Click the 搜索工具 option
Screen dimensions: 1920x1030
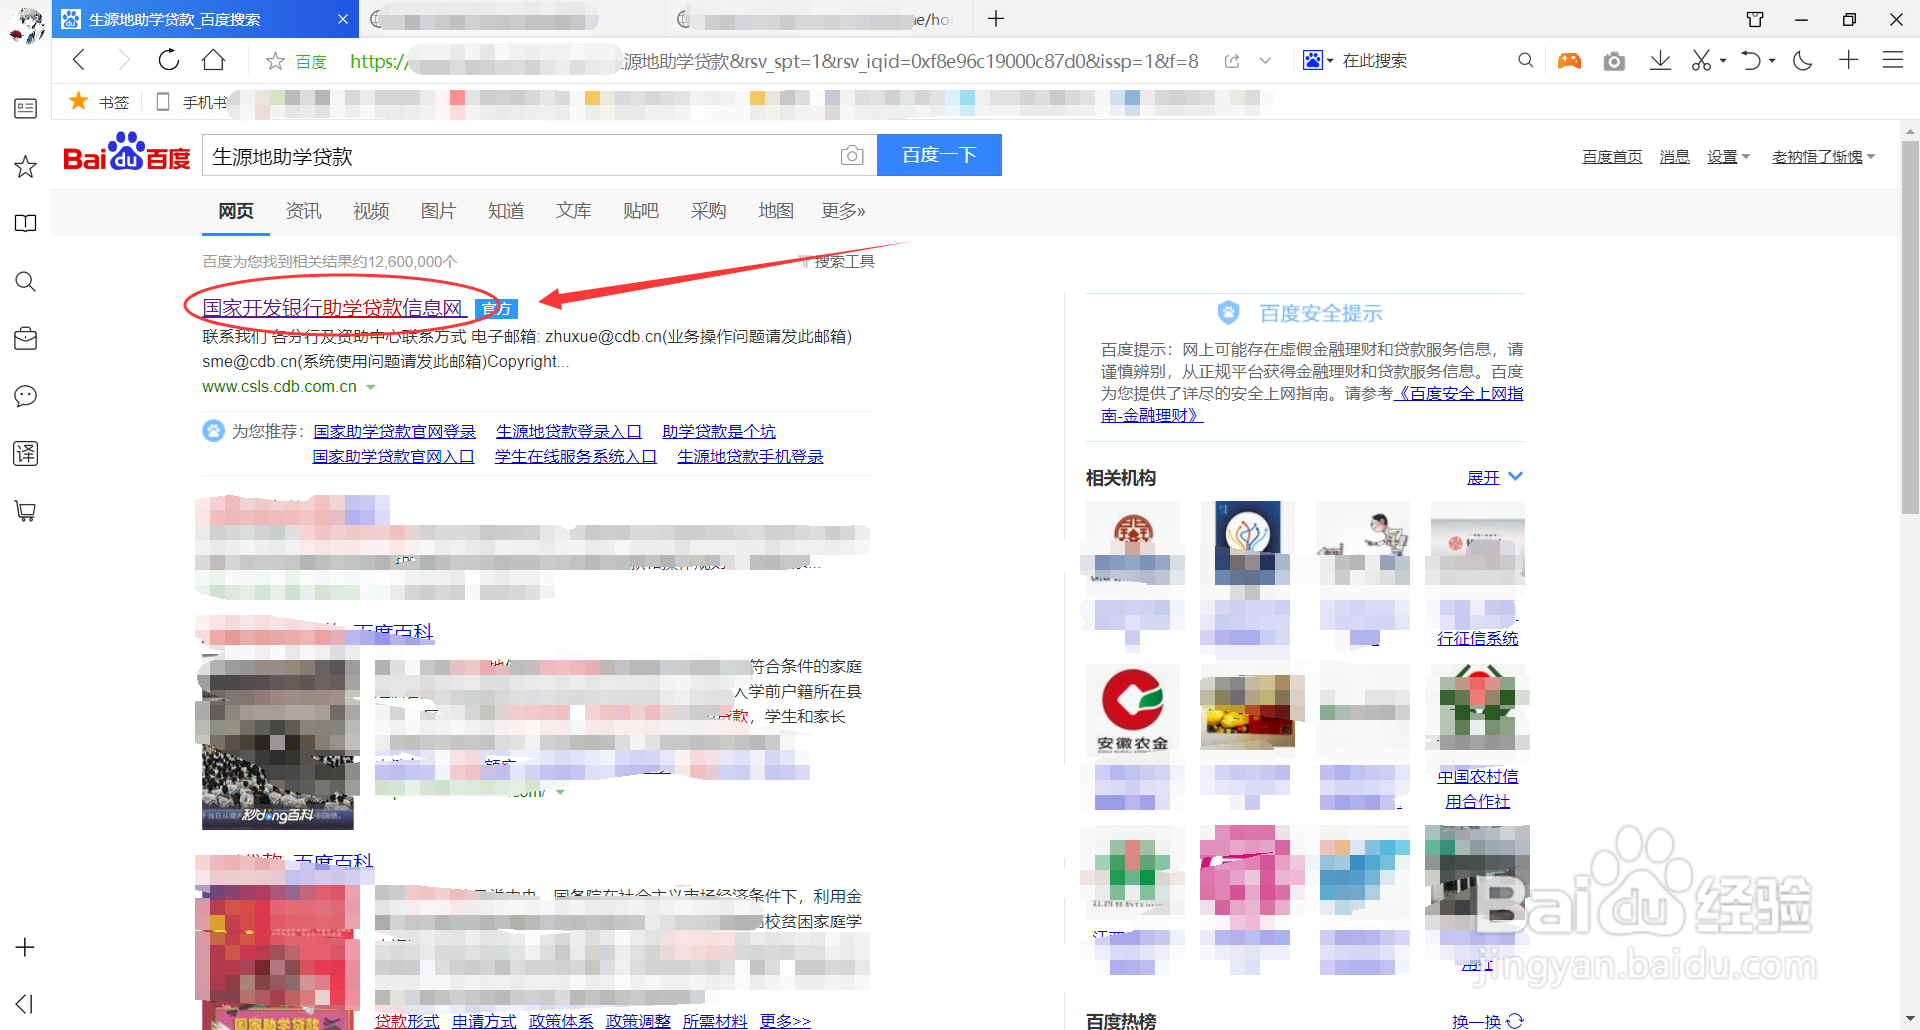tap(844, 261)
